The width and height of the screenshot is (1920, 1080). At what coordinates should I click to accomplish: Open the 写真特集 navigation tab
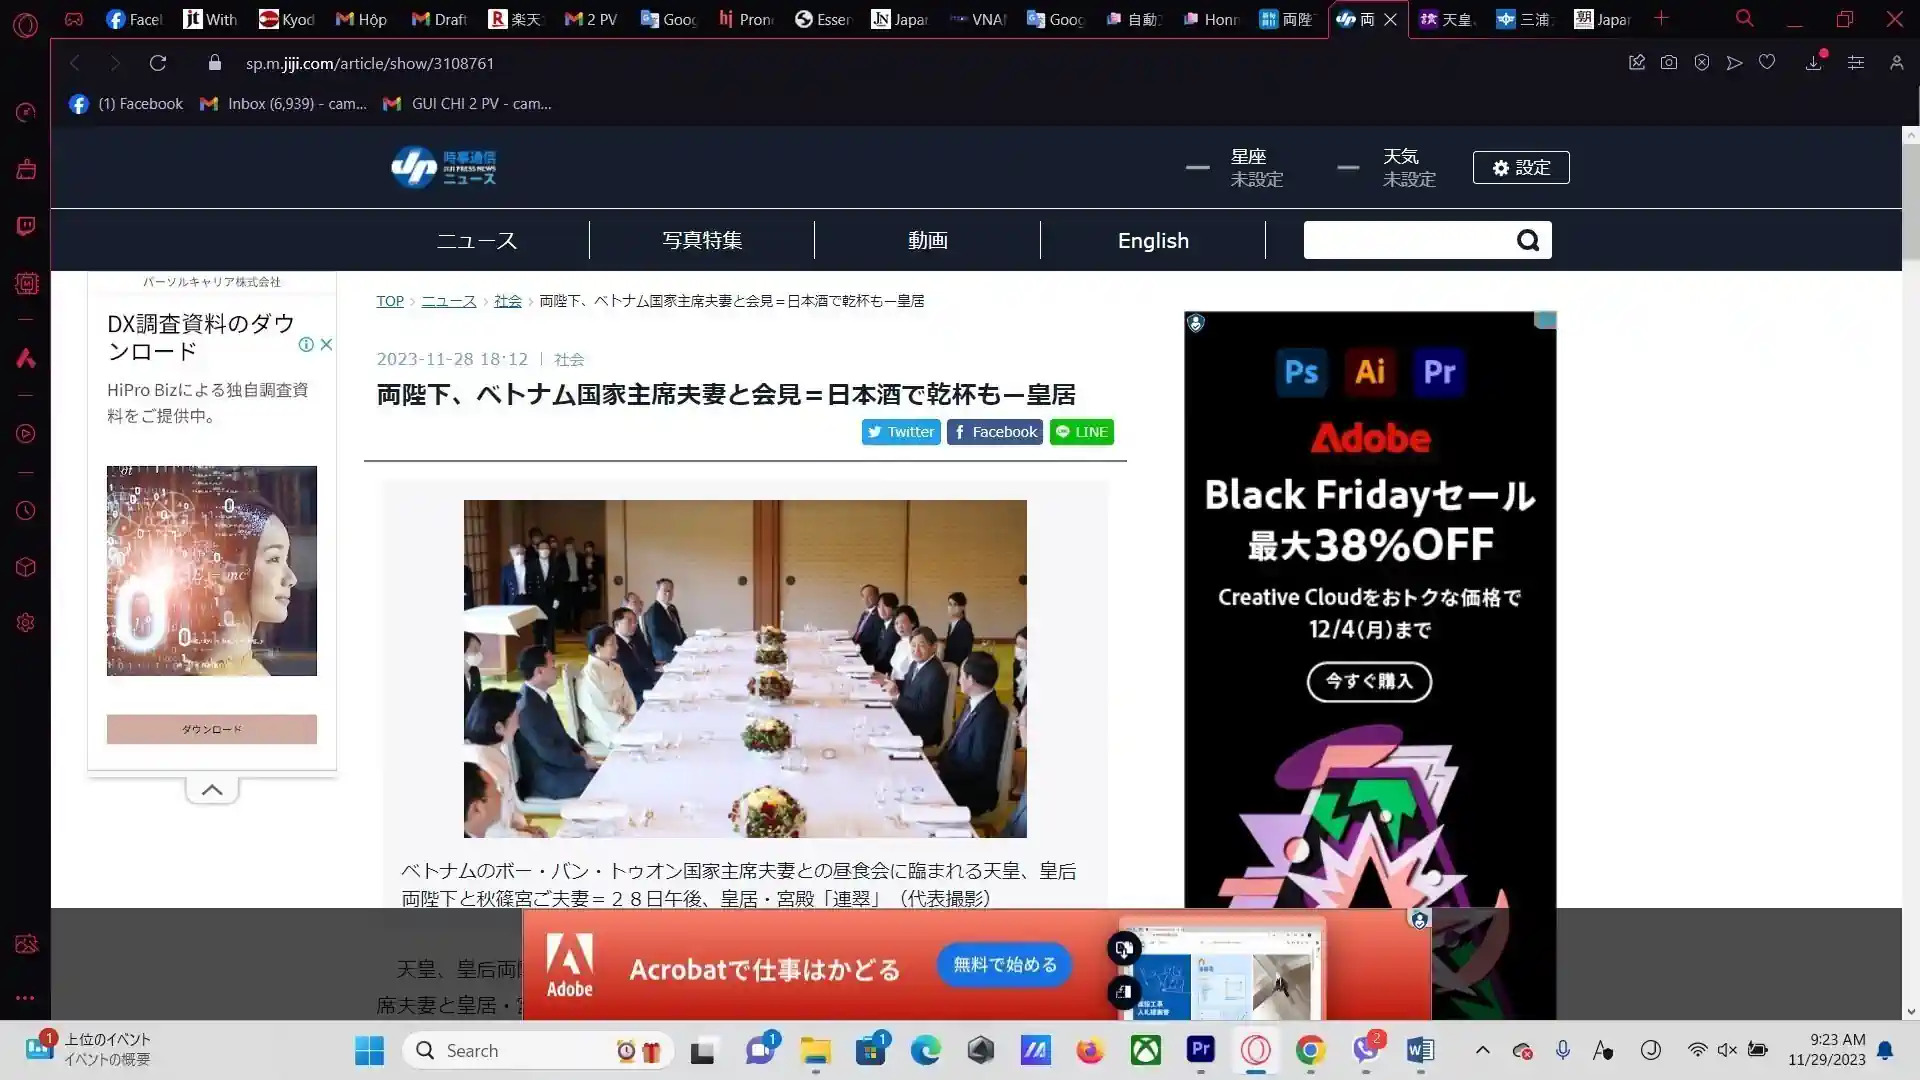coord(702,240)
